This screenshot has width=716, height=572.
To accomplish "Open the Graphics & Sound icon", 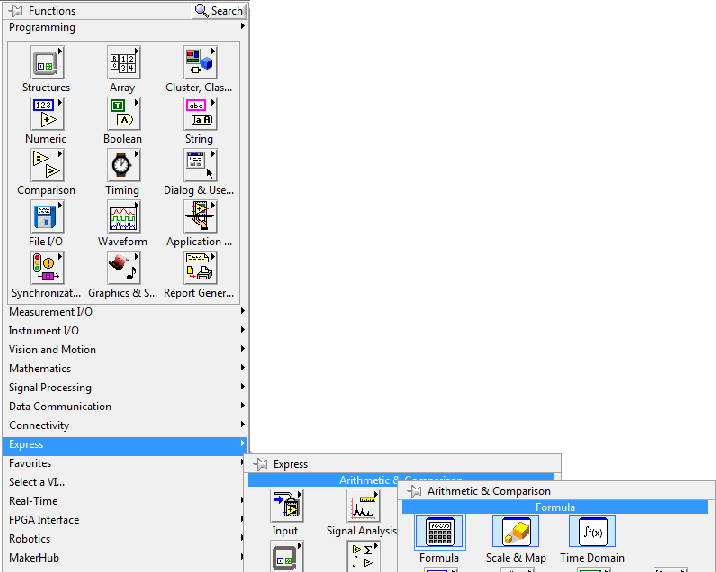I will click(123, 268).
